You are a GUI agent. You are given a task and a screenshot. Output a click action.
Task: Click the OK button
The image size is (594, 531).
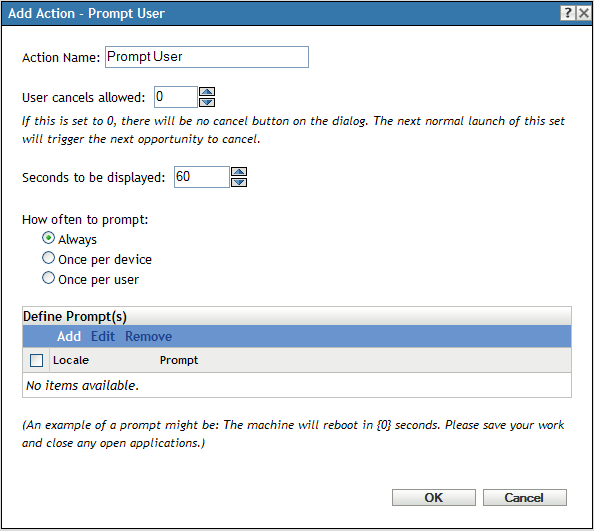[x=434, y=497]
